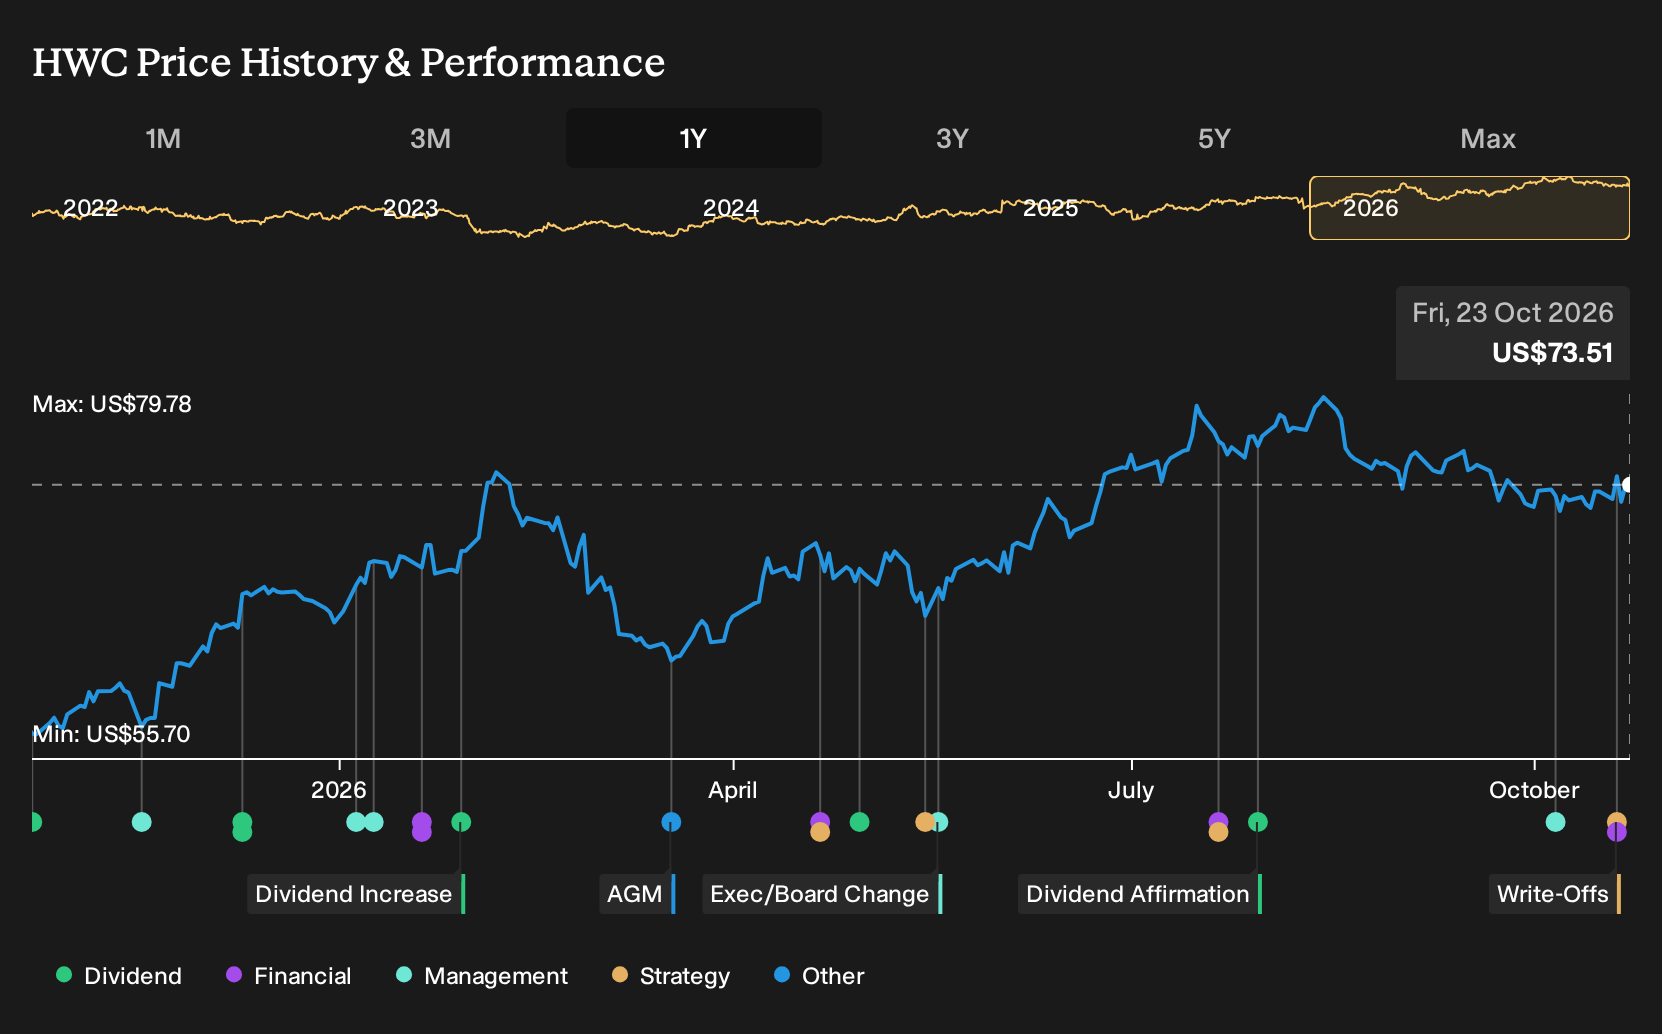1662x1034 pixels.
Task: Switch to the 1M time range
Action: (163, 138)
